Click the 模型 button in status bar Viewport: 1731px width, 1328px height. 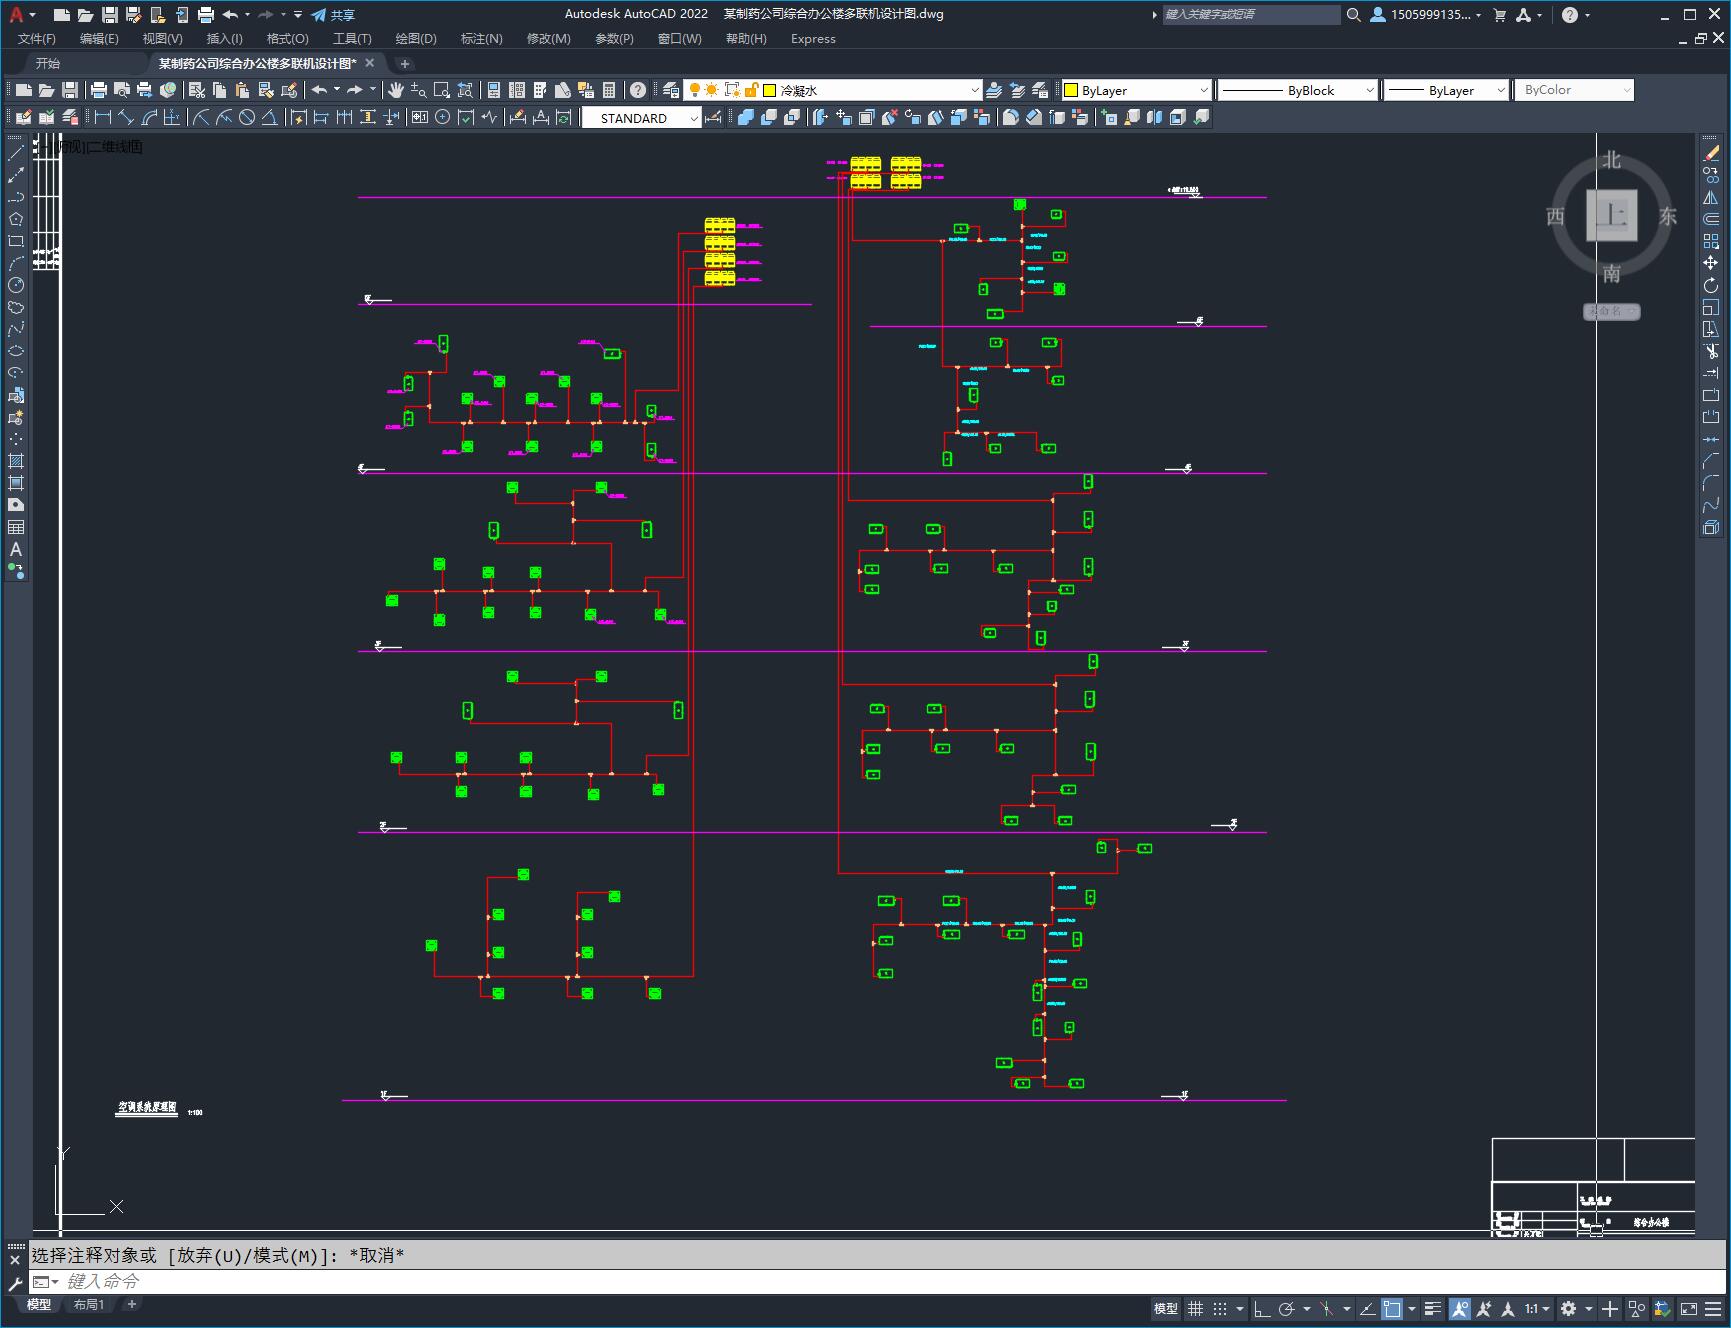pos(1165,1308)
